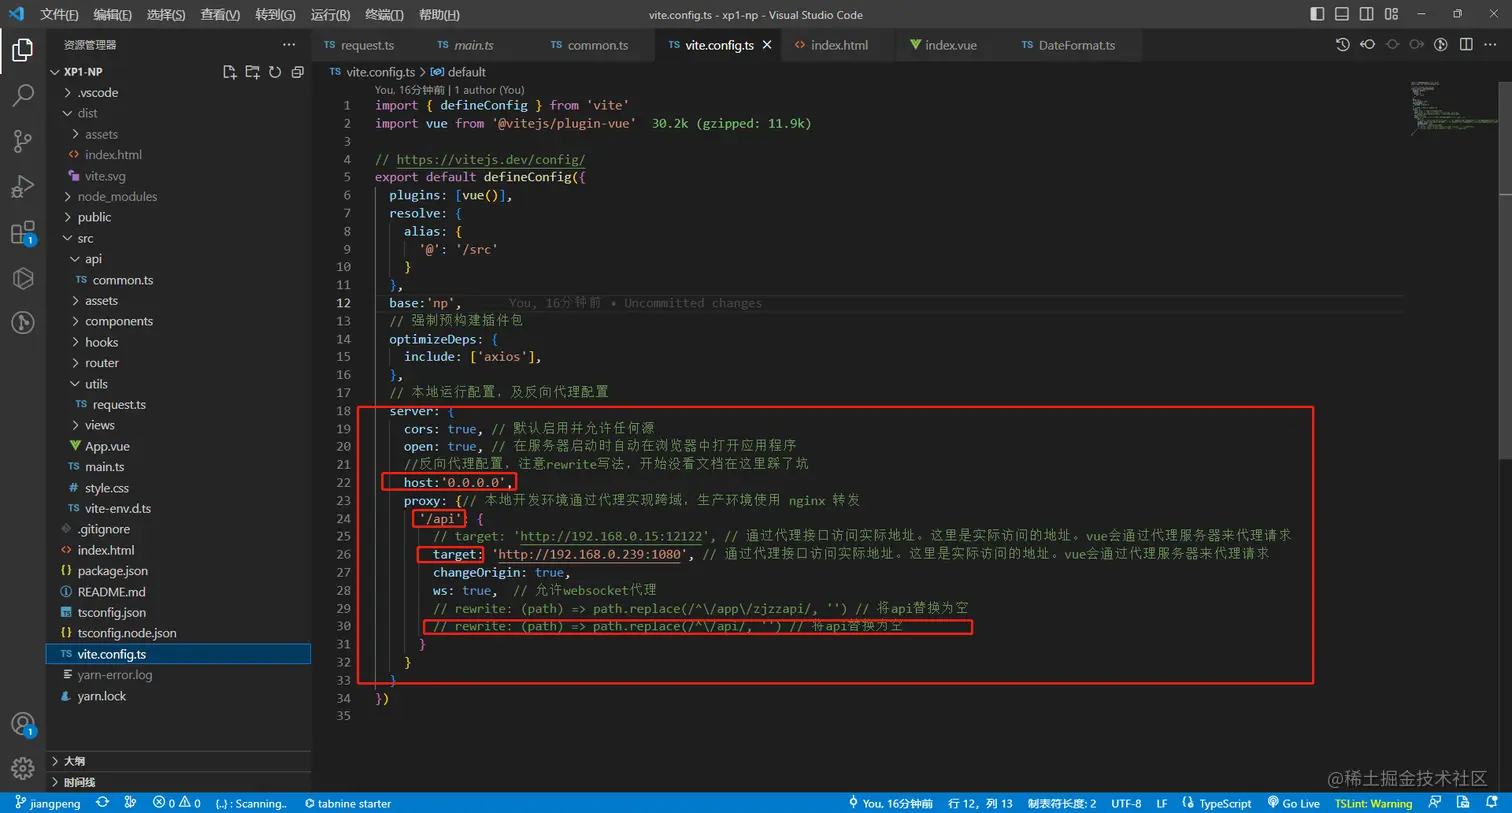Close the vite.config.ts tab
Image resolution: width=1512 pixels, height=813 pixels.
coord(767,45)
